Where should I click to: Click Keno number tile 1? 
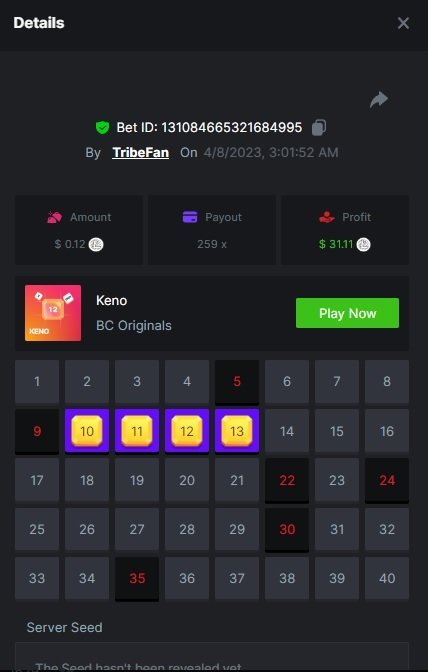[37, 381]
